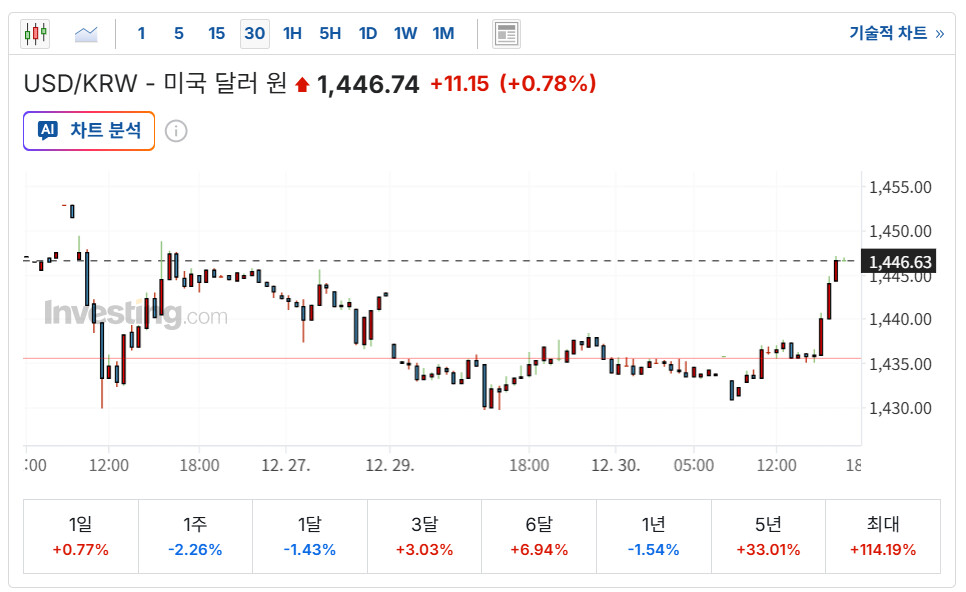
Task: Select the 30 minute interval
Action: 255,33
